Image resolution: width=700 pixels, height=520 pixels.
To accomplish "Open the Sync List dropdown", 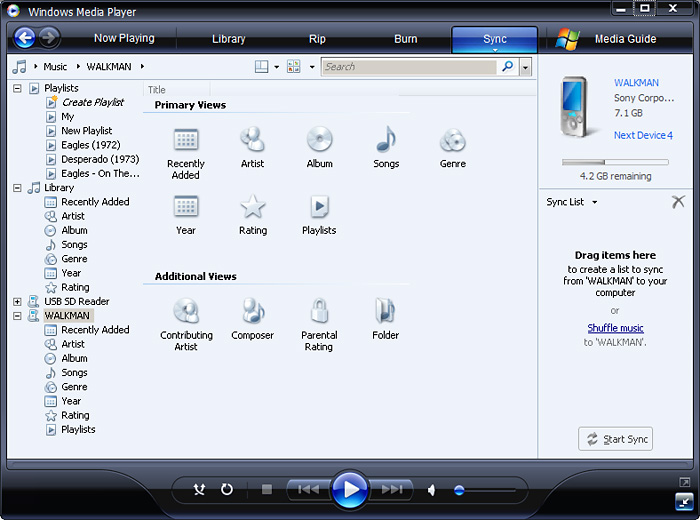I will click(x=595, y=202).
